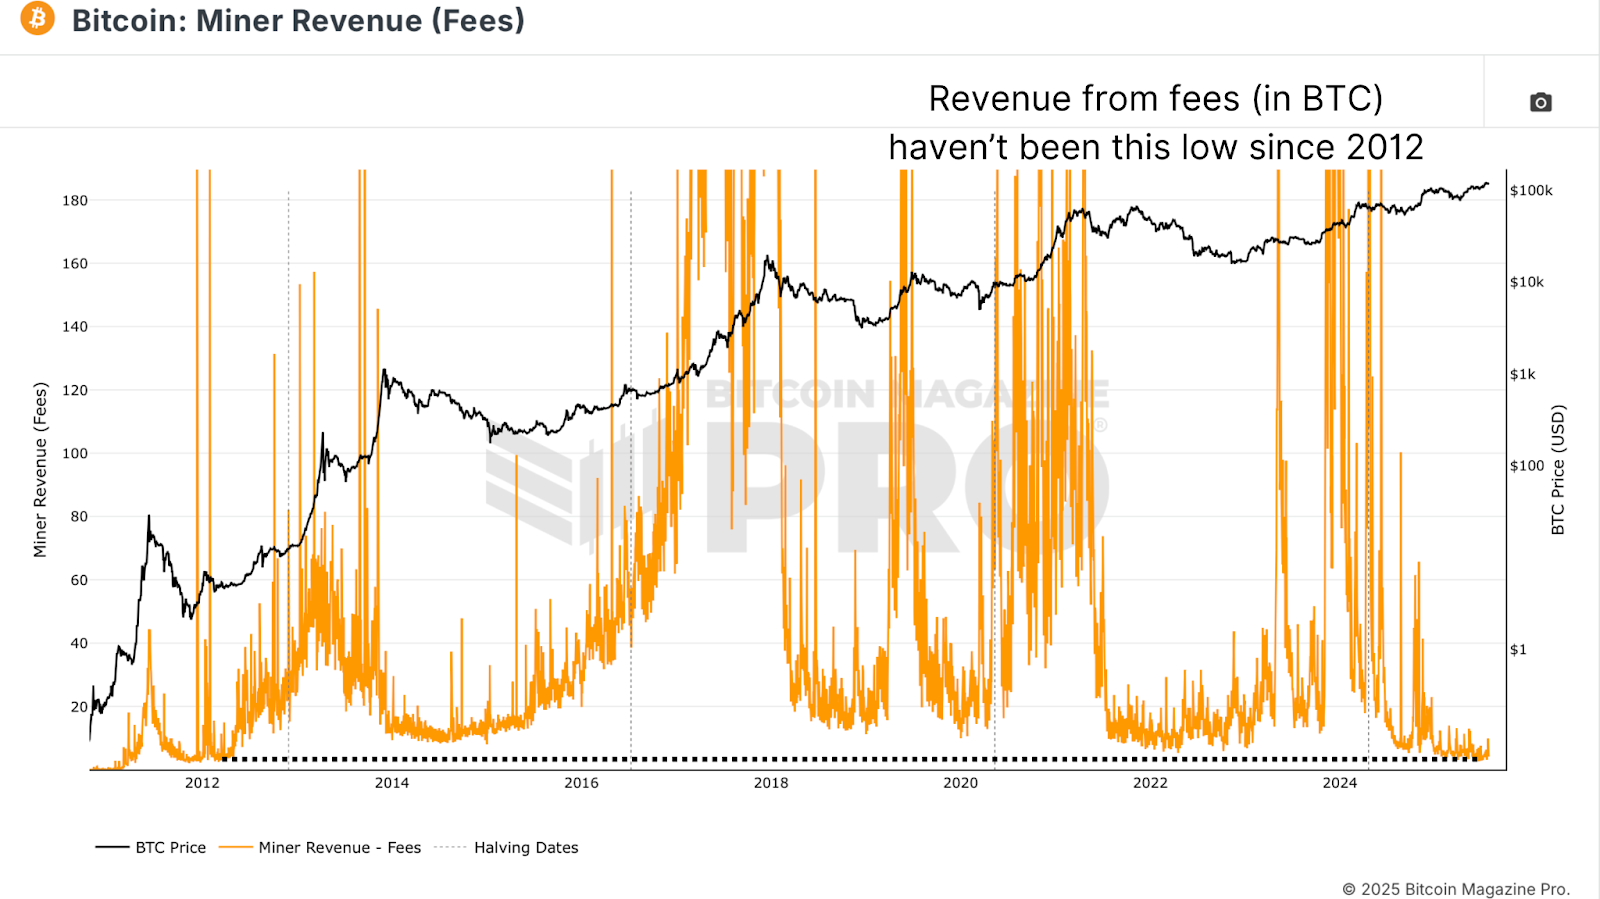Click the camera snapshot download icon
1600x899 pixels.
1540,102
